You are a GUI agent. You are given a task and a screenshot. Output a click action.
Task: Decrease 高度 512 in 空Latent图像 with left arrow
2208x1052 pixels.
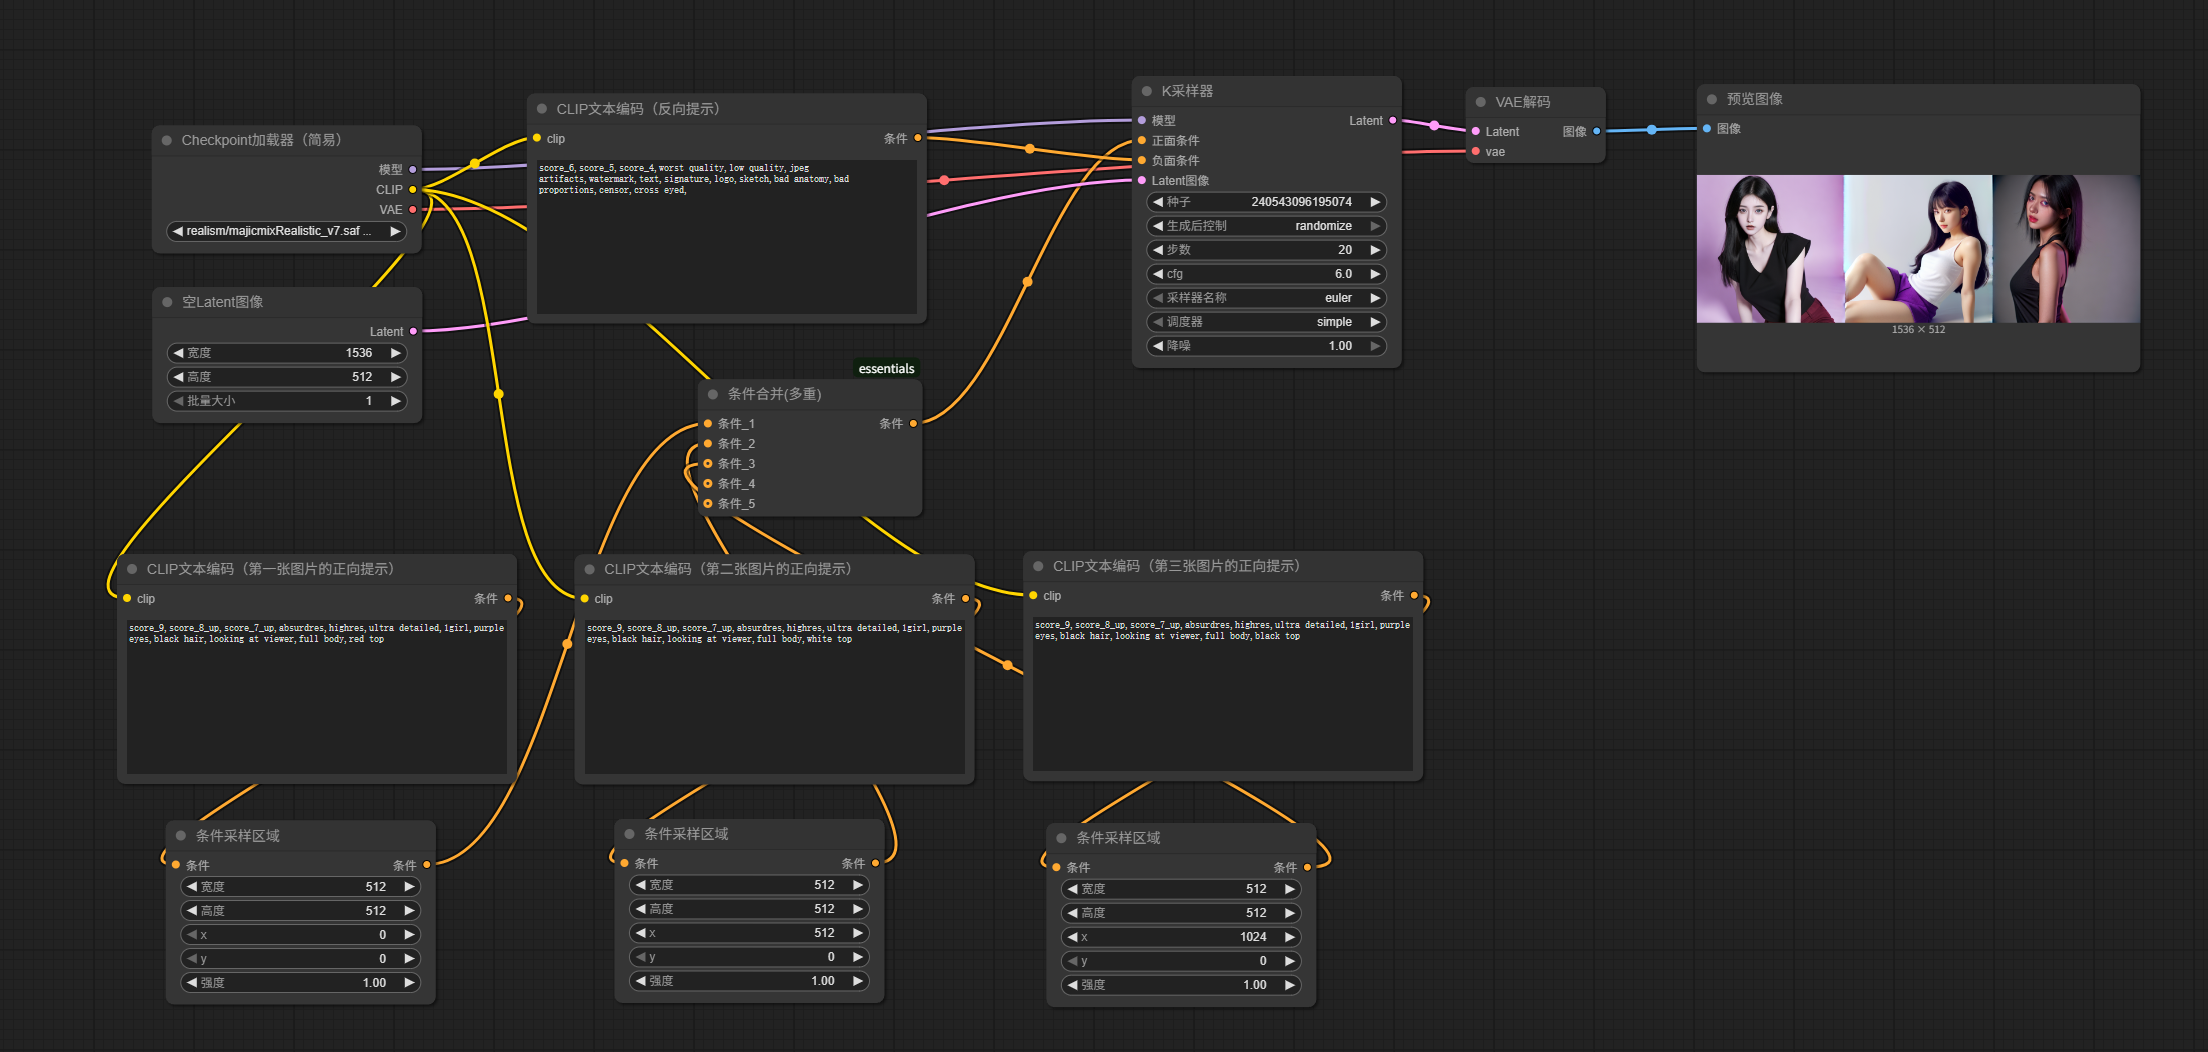[178, 377]
